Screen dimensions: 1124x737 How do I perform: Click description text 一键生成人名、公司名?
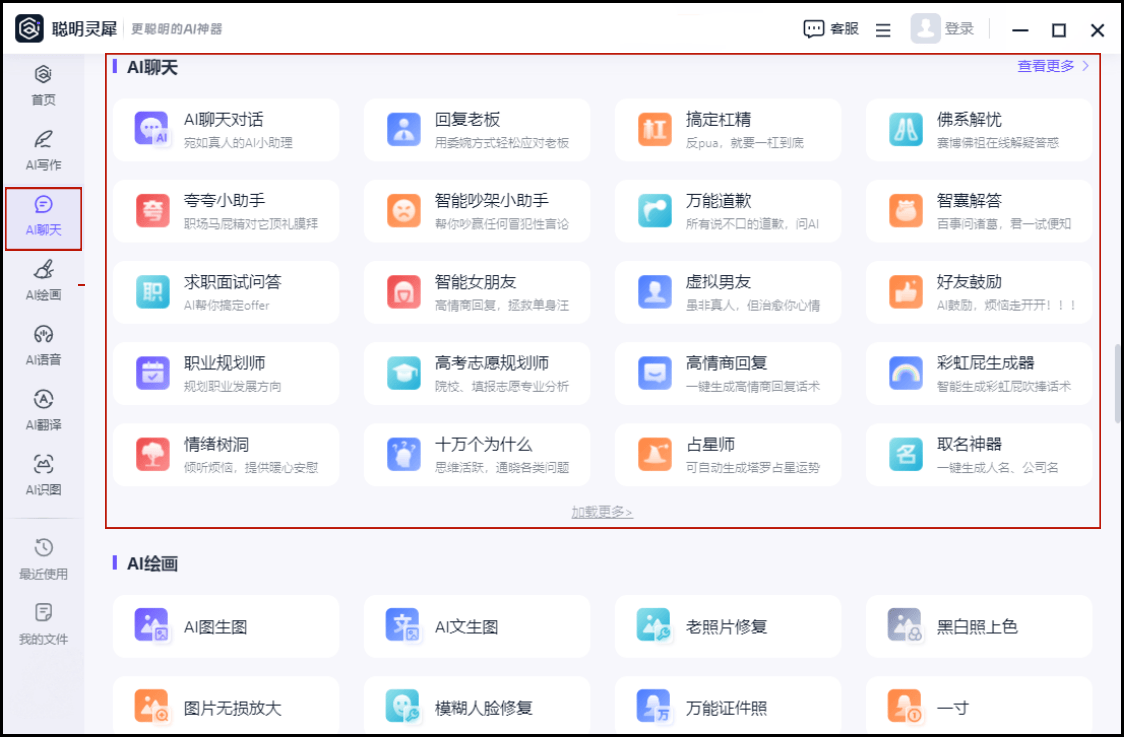997,467
